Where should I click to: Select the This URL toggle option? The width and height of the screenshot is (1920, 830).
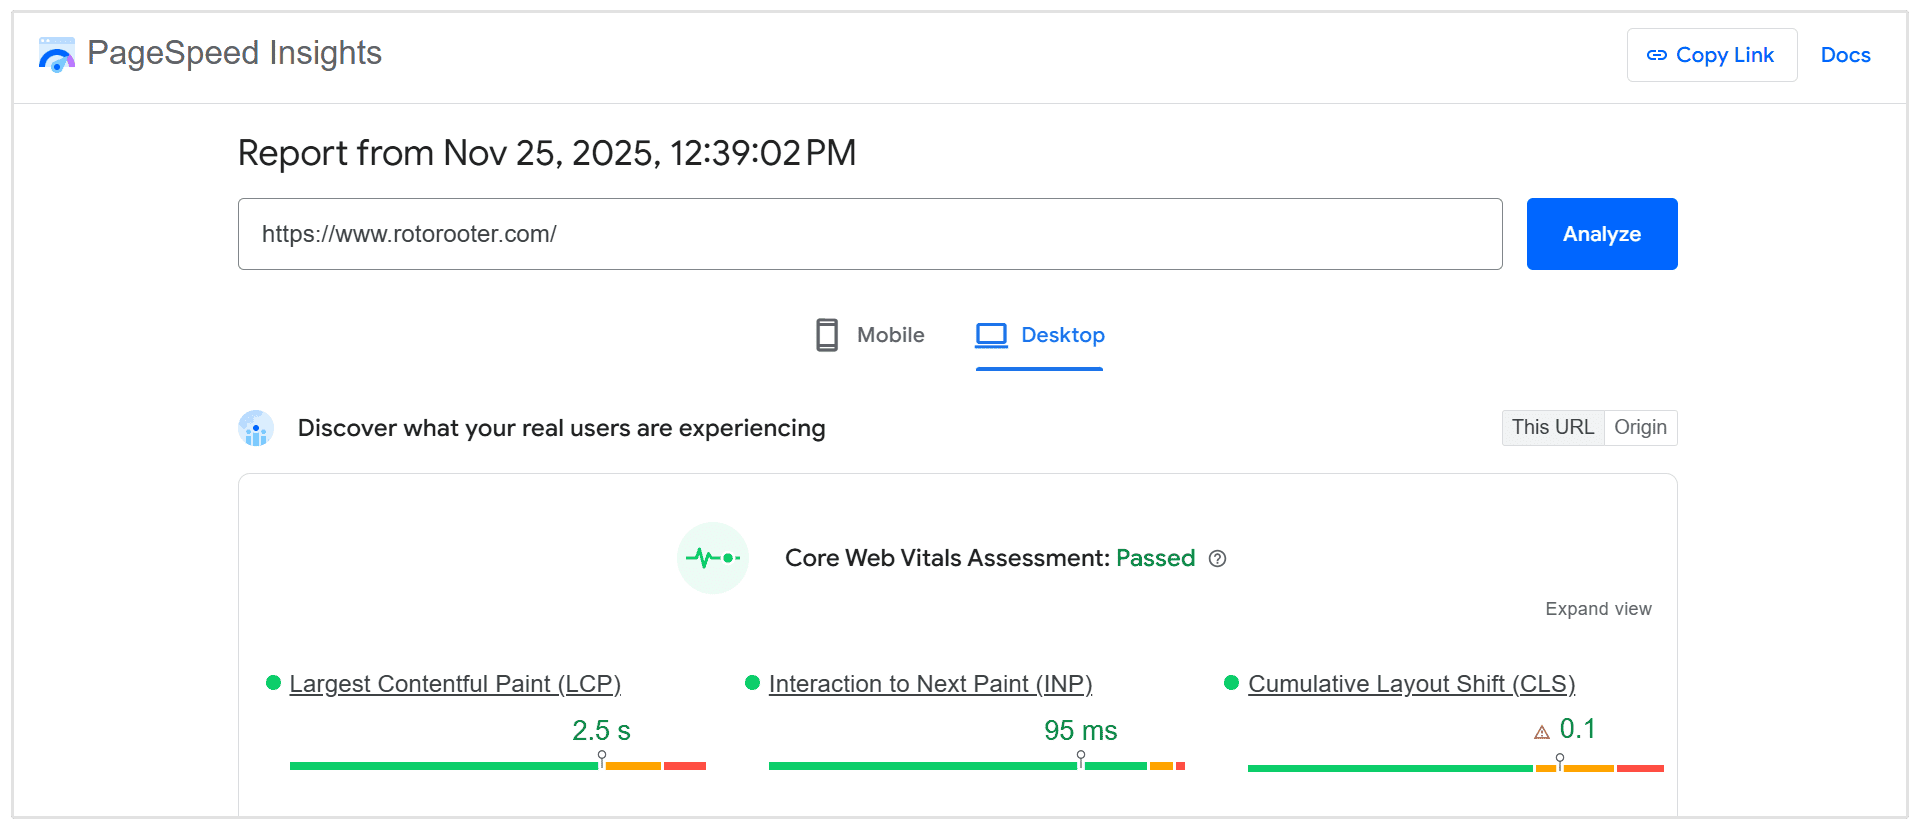[1552, 428]
